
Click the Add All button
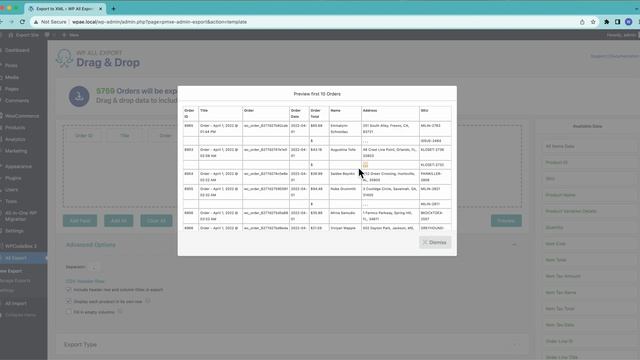pyautogui.click(x=119, y=221)
